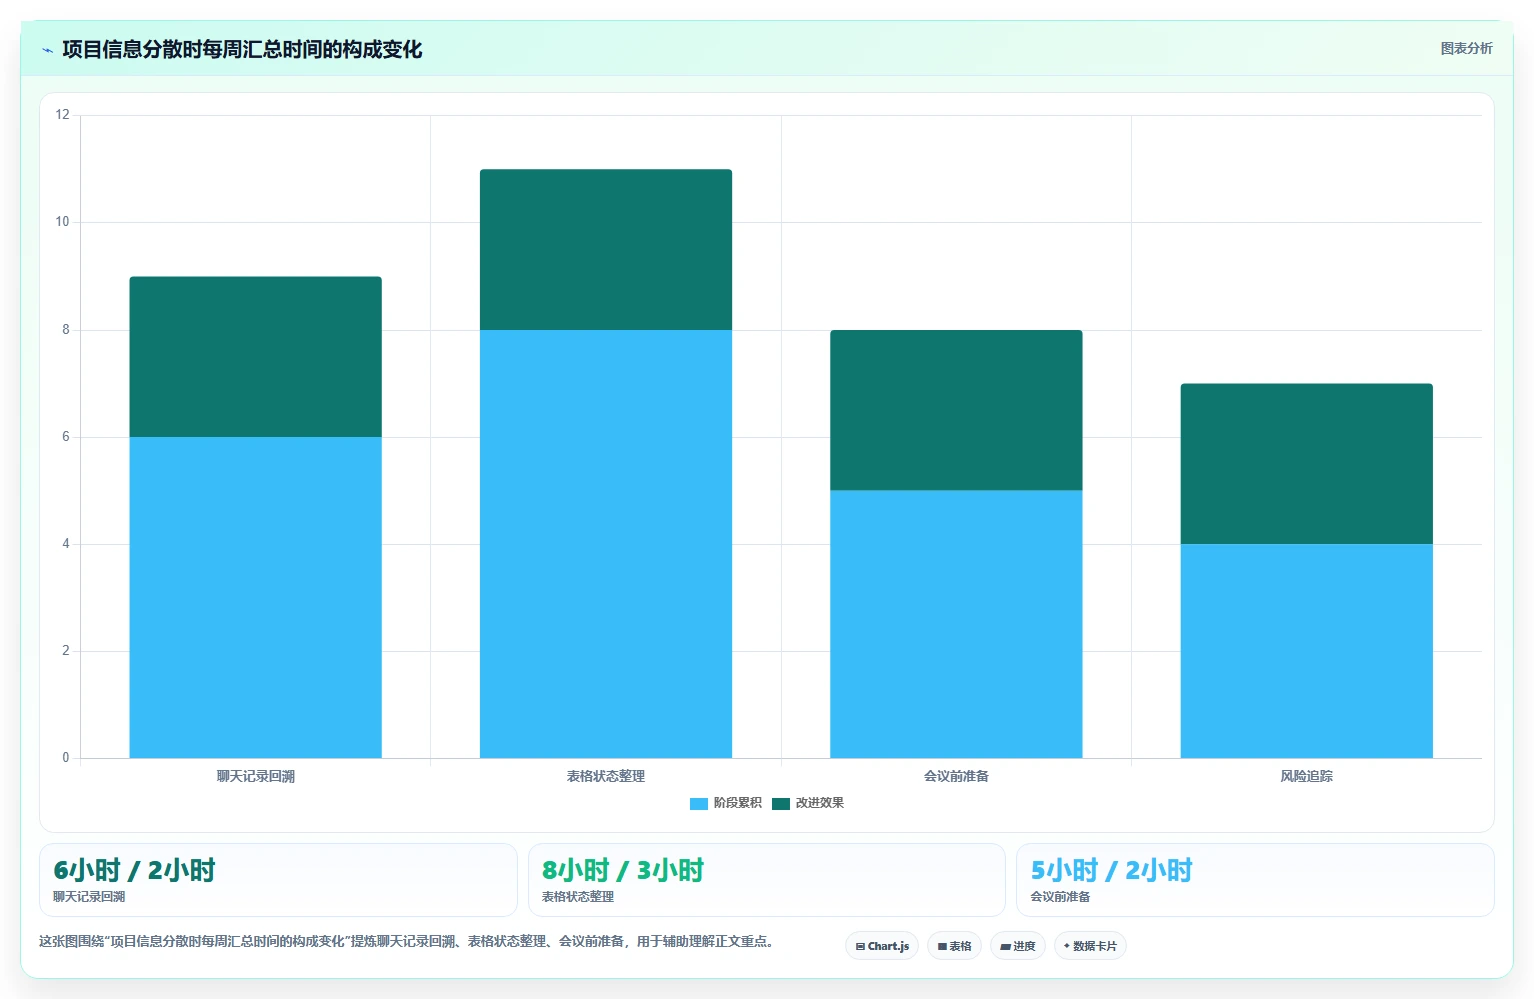Select the blue bar segment for 表格状态整理
1534x999 pixels.
[606, 544]
